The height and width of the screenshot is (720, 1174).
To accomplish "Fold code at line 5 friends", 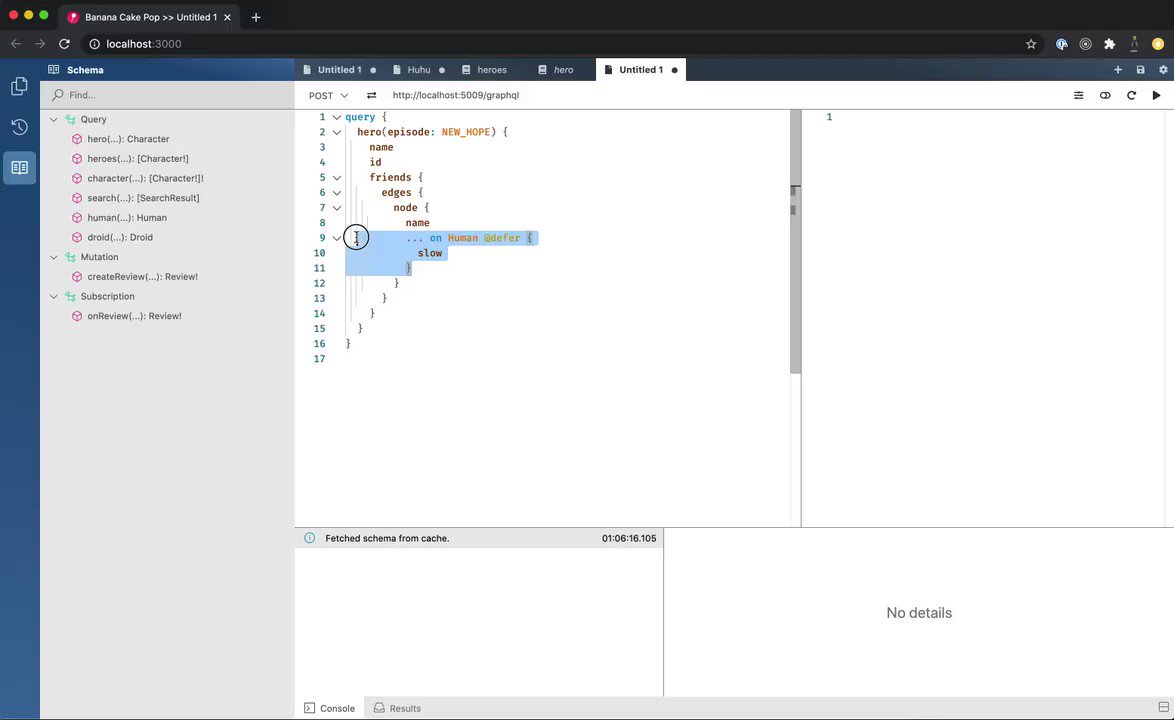I will [337, 178].
